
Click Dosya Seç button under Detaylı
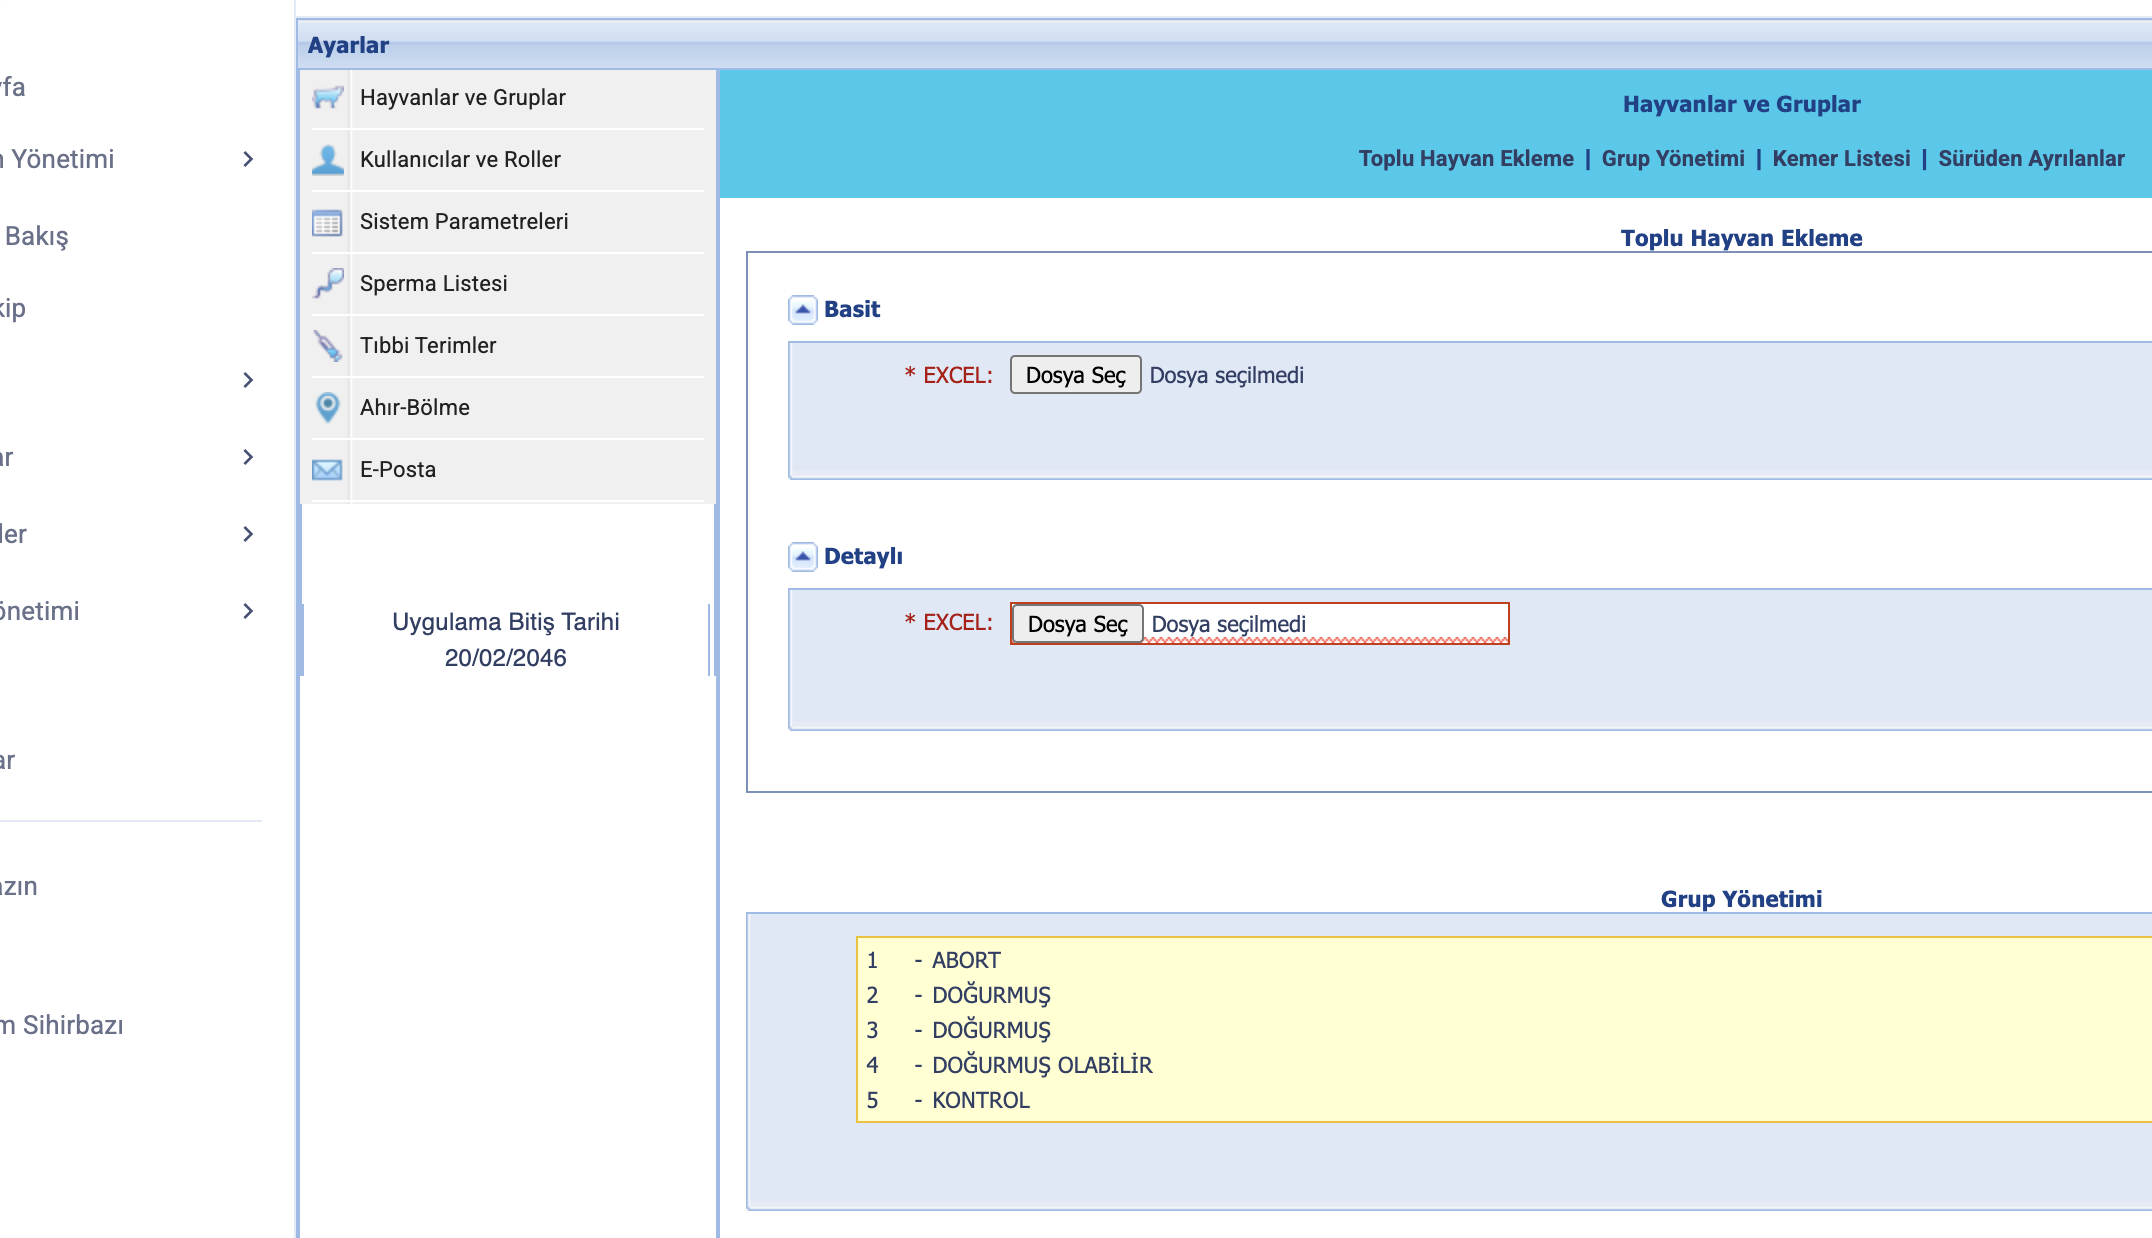[x=1077, y=625]
